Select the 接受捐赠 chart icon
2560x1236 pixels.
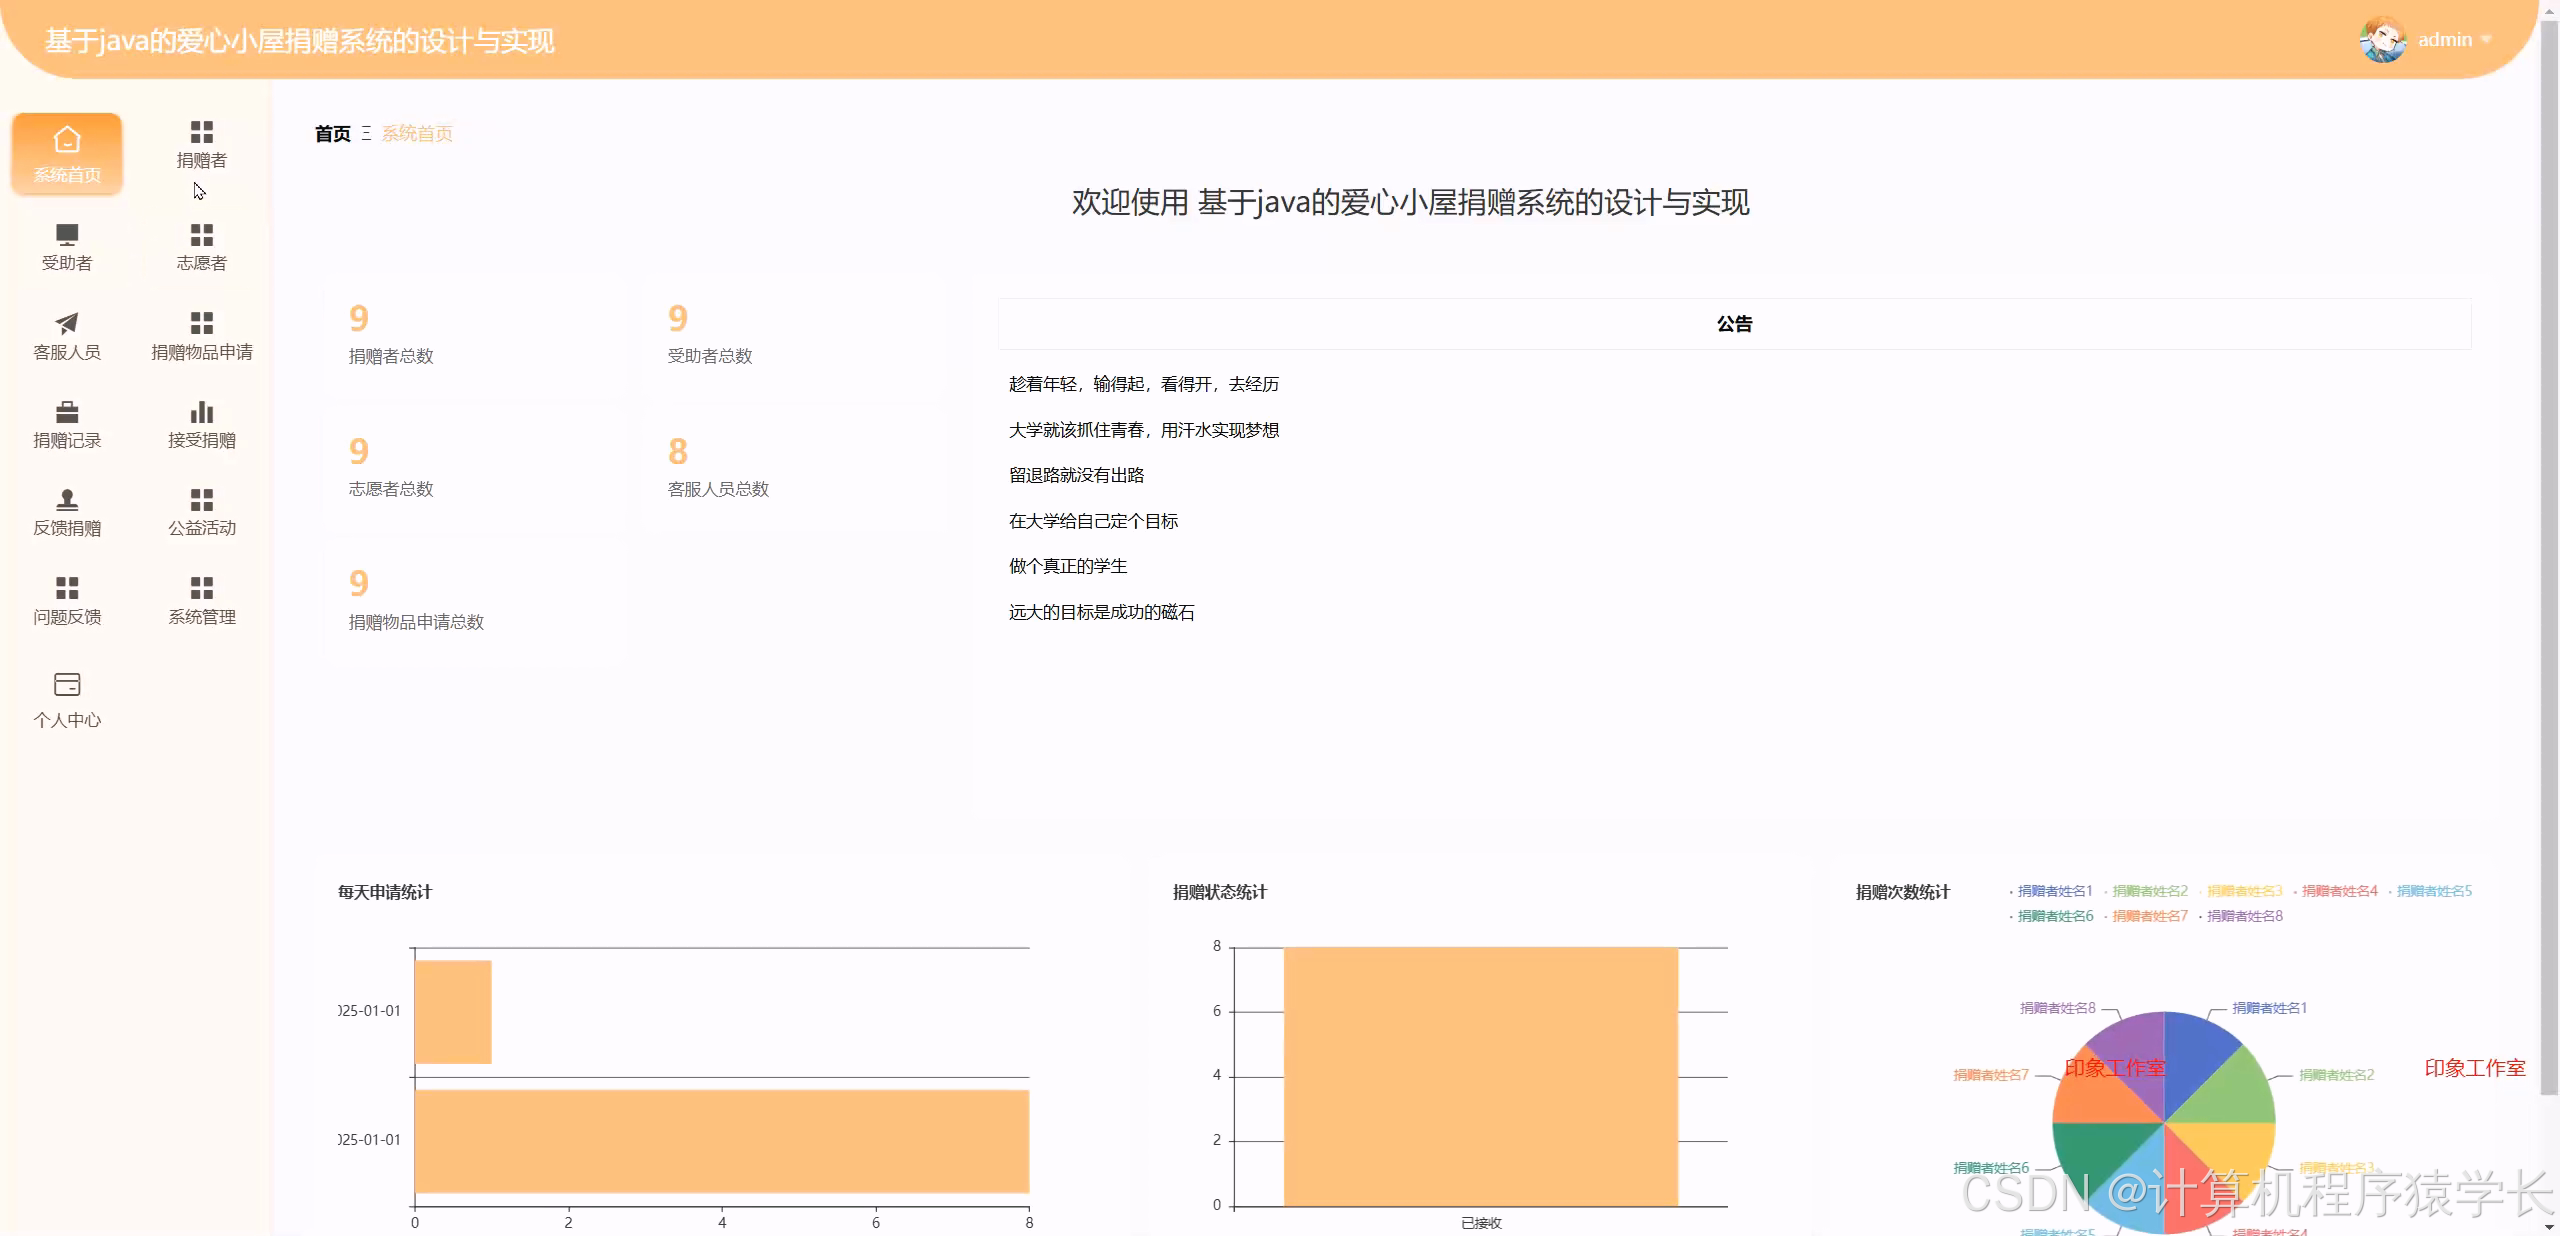pos(201,424)
